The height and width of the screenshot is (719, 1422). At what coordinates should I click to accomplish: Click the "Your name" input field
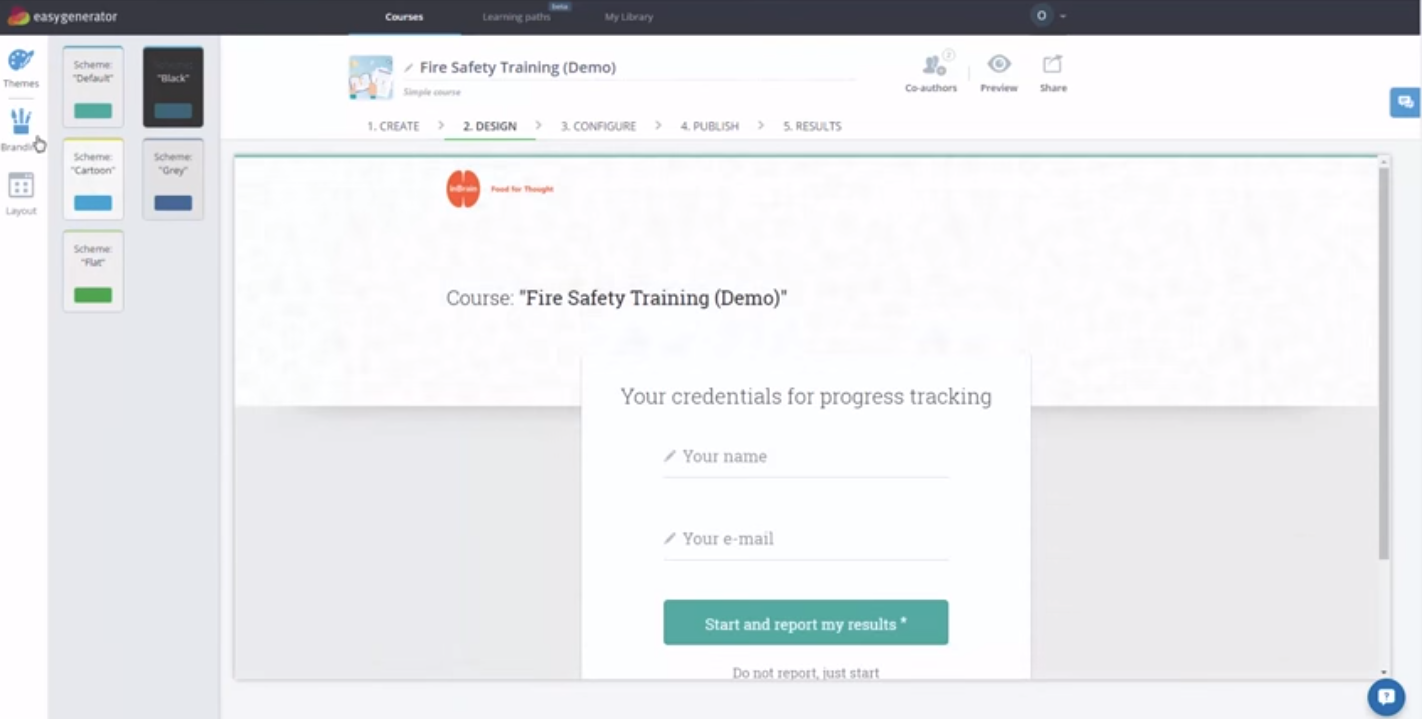point(806,457)
